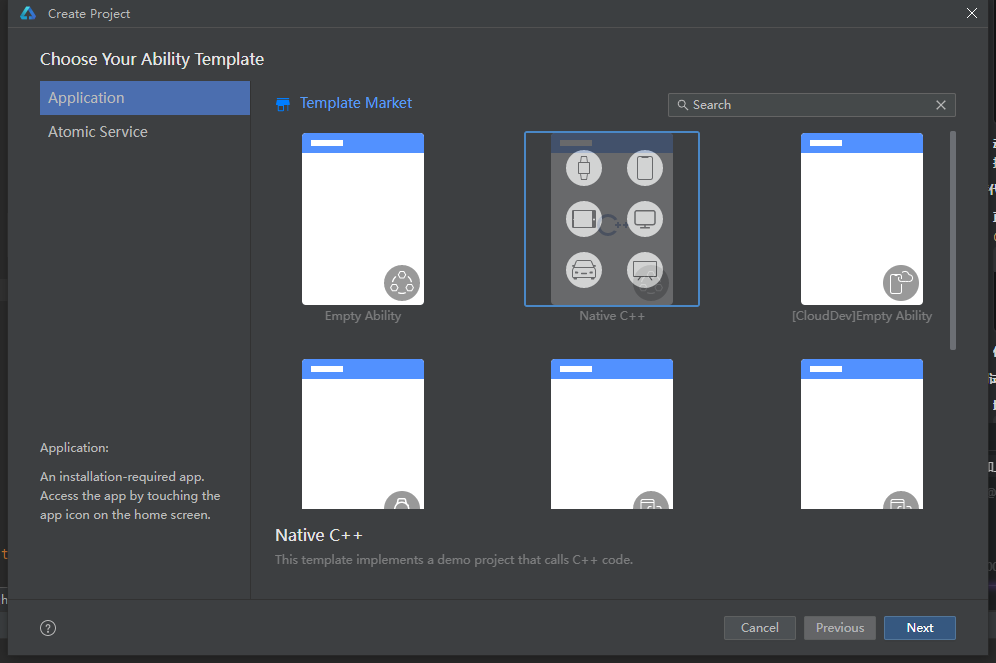Click the search magnifier icon

pyautogui.click(x=682, y=105)
